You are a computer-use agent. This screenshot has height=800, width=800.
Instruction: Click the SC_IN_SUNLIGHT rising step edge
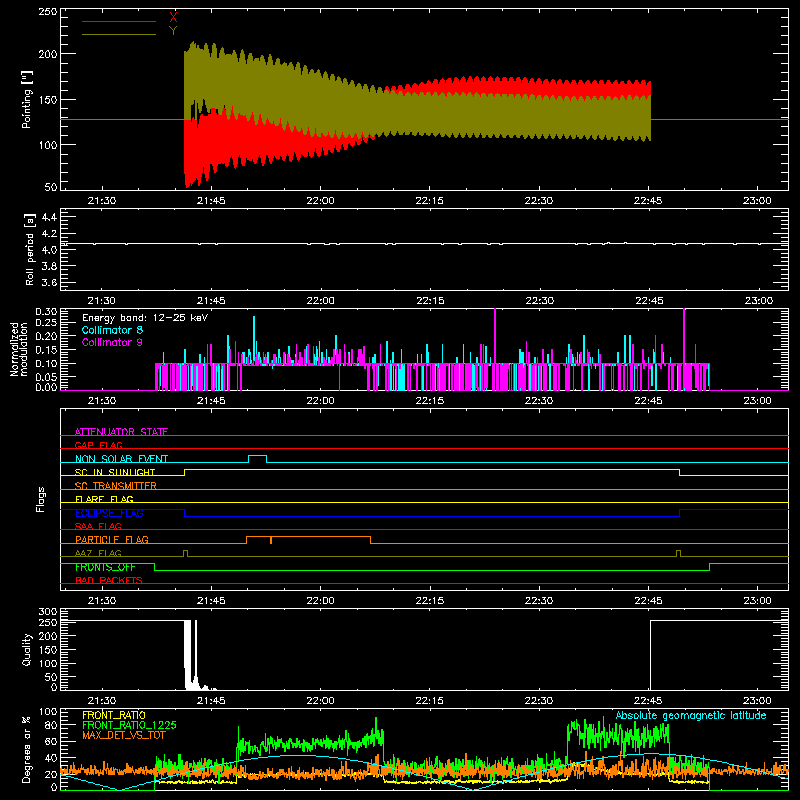point(185,472)
